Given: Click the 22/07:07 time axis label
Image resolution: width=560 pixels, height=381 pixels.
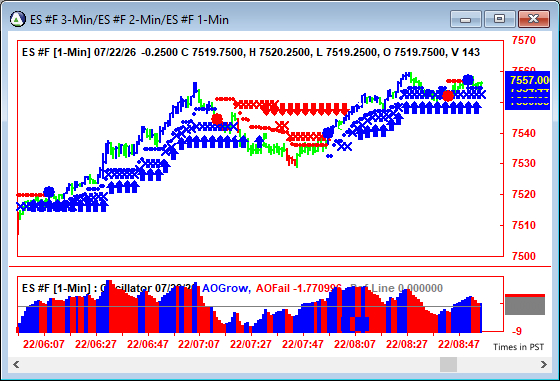Looking at the screenshot, I should 199,344.
